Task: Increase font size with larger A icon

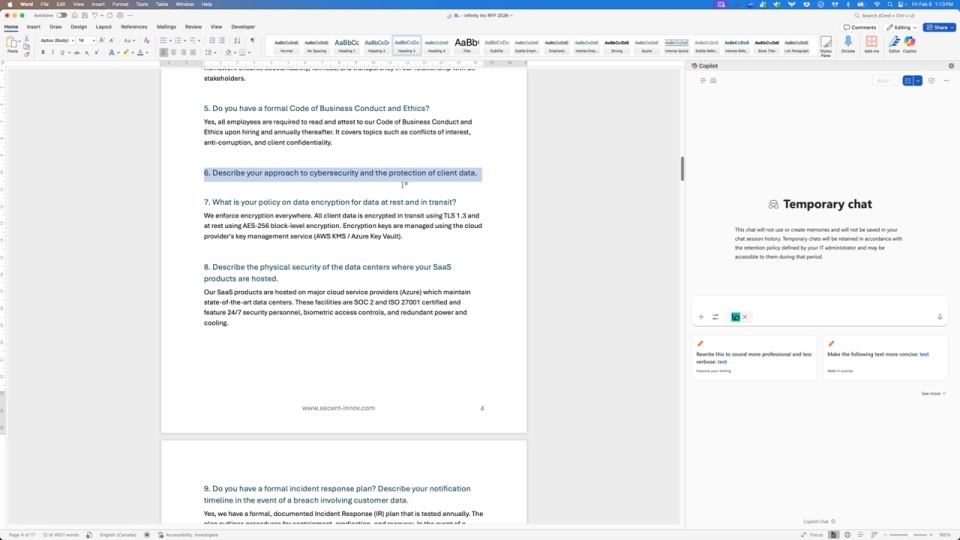Action: point(102,40)
